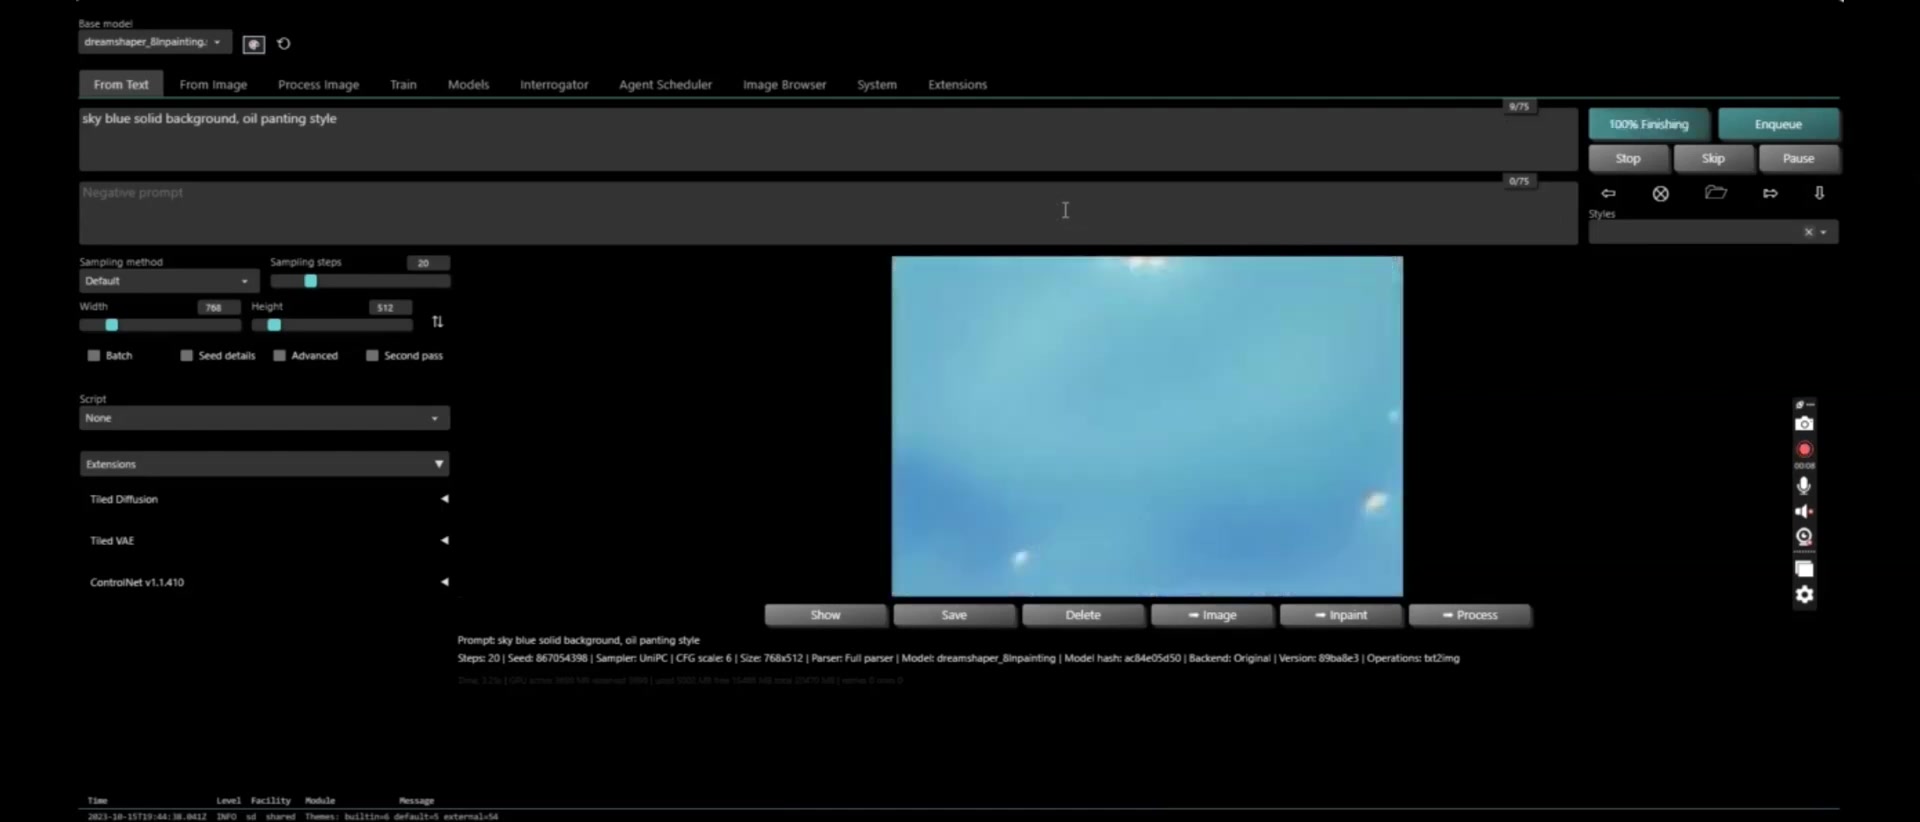1920x822 pixels.
Task: Toggle the microphone icon in recorder toolbar
Action: tap(1804, 486)
